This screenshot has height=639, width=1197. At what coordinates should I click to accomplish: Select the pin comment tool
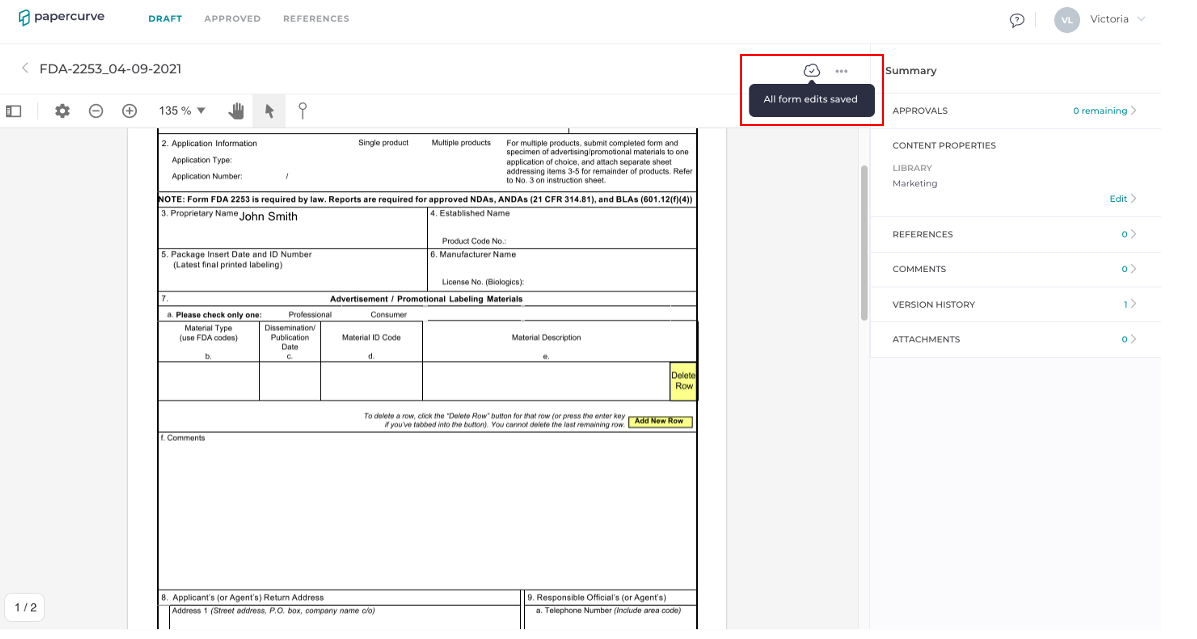tap(302, 111)
